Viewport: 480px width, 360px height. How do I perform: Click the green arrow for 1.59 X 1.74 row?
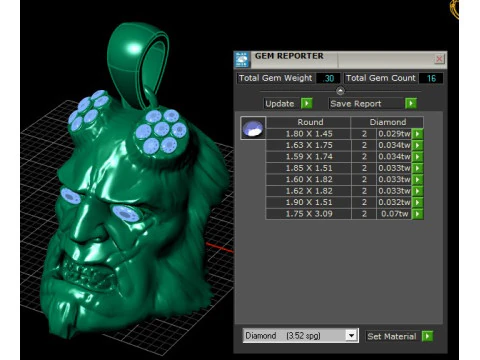[418, 157]
